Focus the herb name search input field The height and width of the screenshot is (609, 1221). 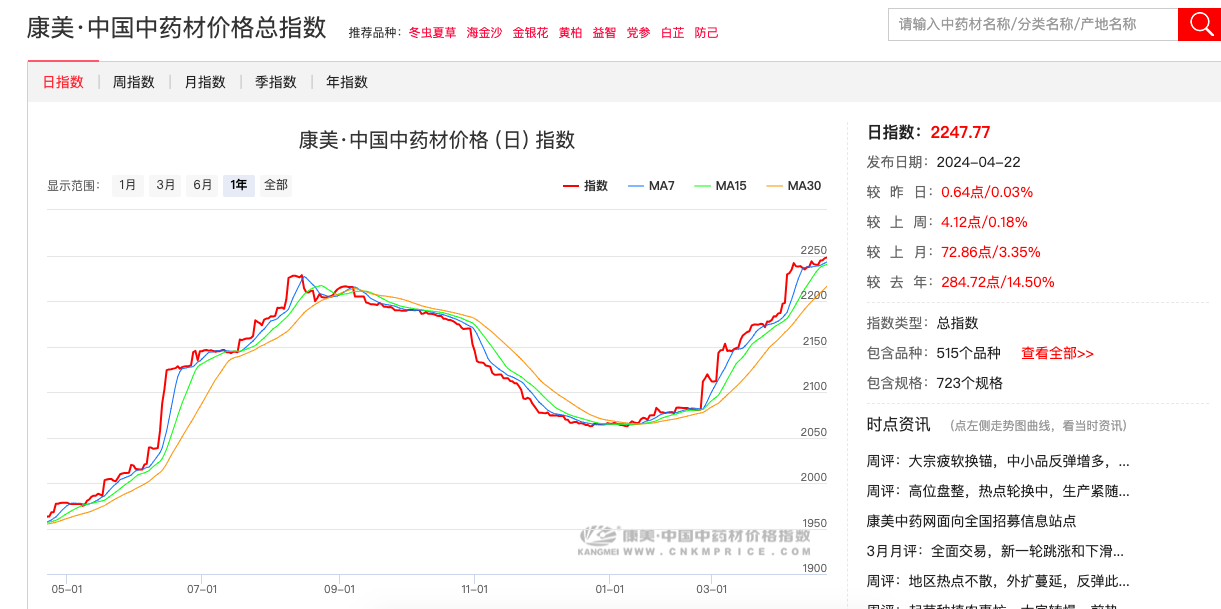pyautogui.click(x=1033, y=24)
